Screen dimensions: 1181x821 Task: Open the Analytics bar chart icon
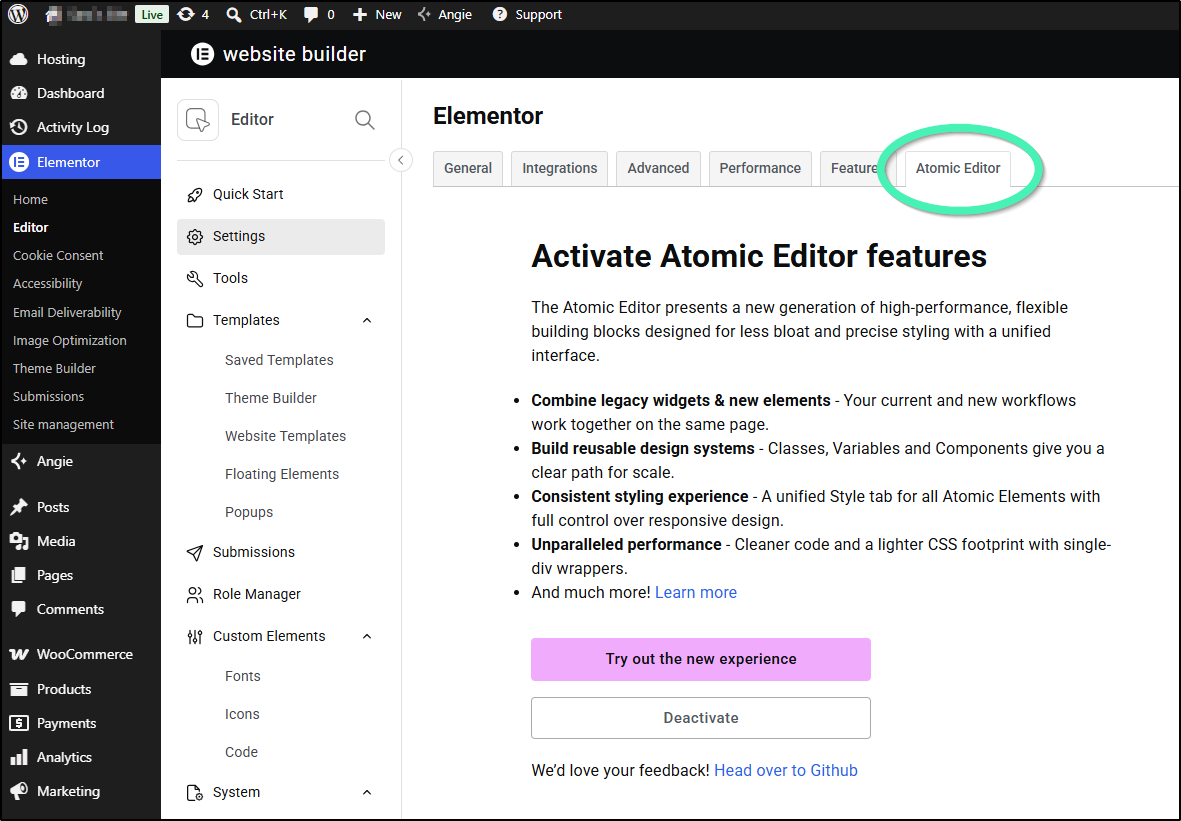(x=19, y=757)
